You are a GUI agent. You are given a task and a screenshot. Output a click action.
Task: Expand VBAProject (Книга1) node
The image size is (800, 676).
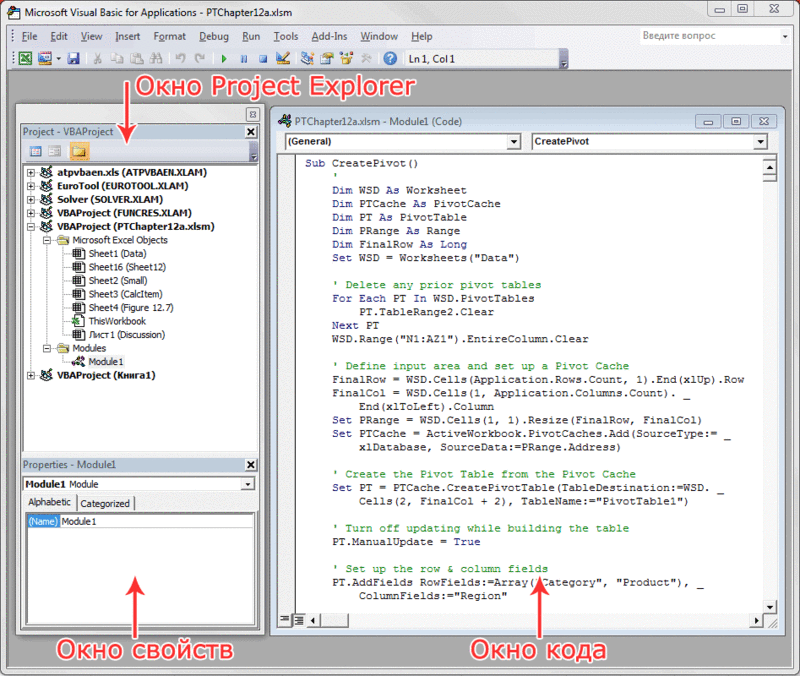tap(31, 375)
